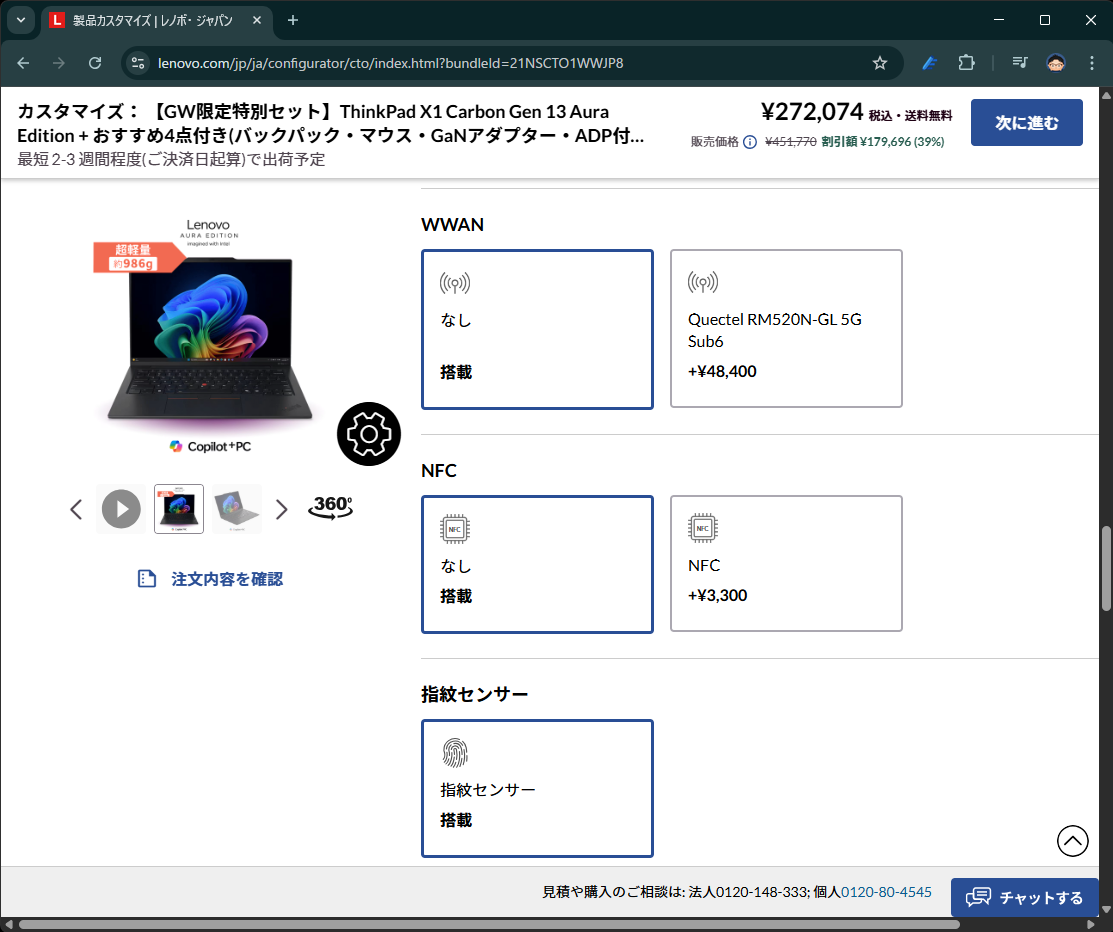Screen dimensions: 1113x932
Task: Click the horizontal scrollbar left arrow
Action: click(x=8, y=924)
